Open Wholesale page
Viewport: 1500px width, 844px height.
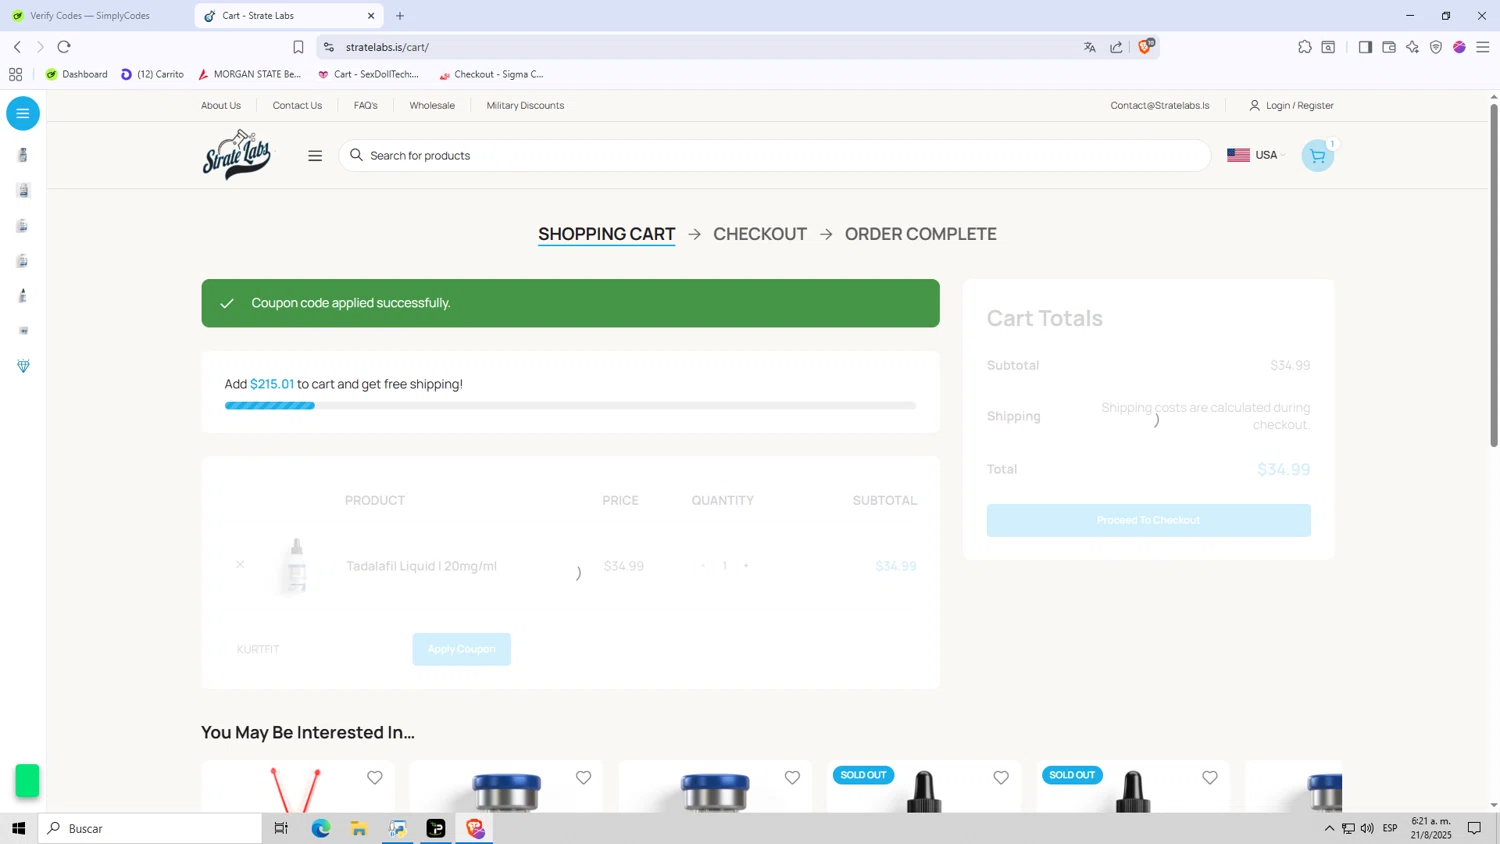tap(432, 105)
